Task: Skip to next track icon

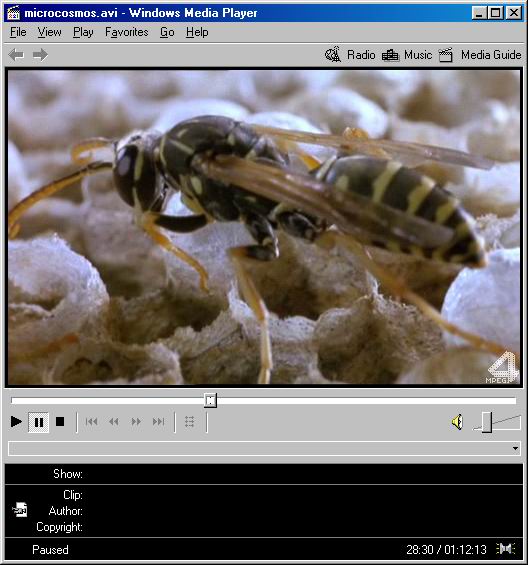Action: [158, 421]
